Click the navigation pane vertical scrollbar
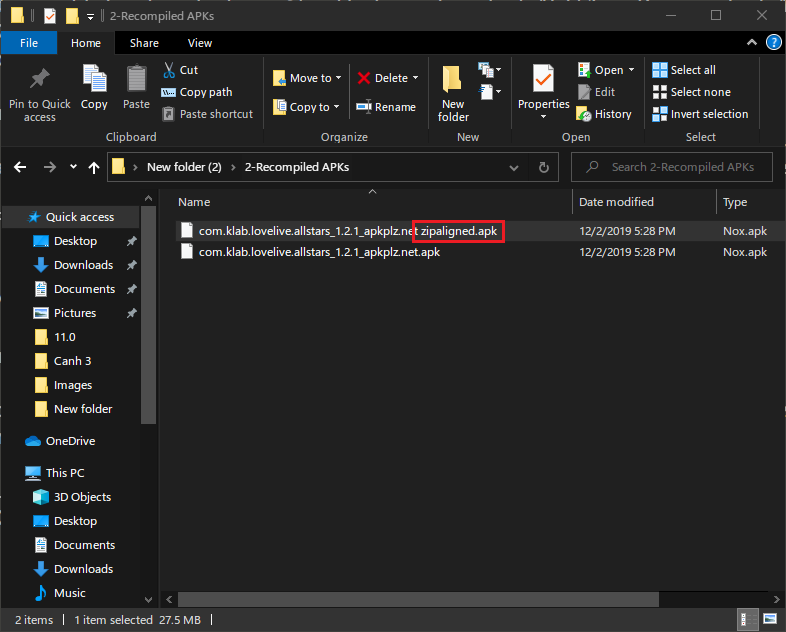This screenshot has height=632, width=786. 148,315
